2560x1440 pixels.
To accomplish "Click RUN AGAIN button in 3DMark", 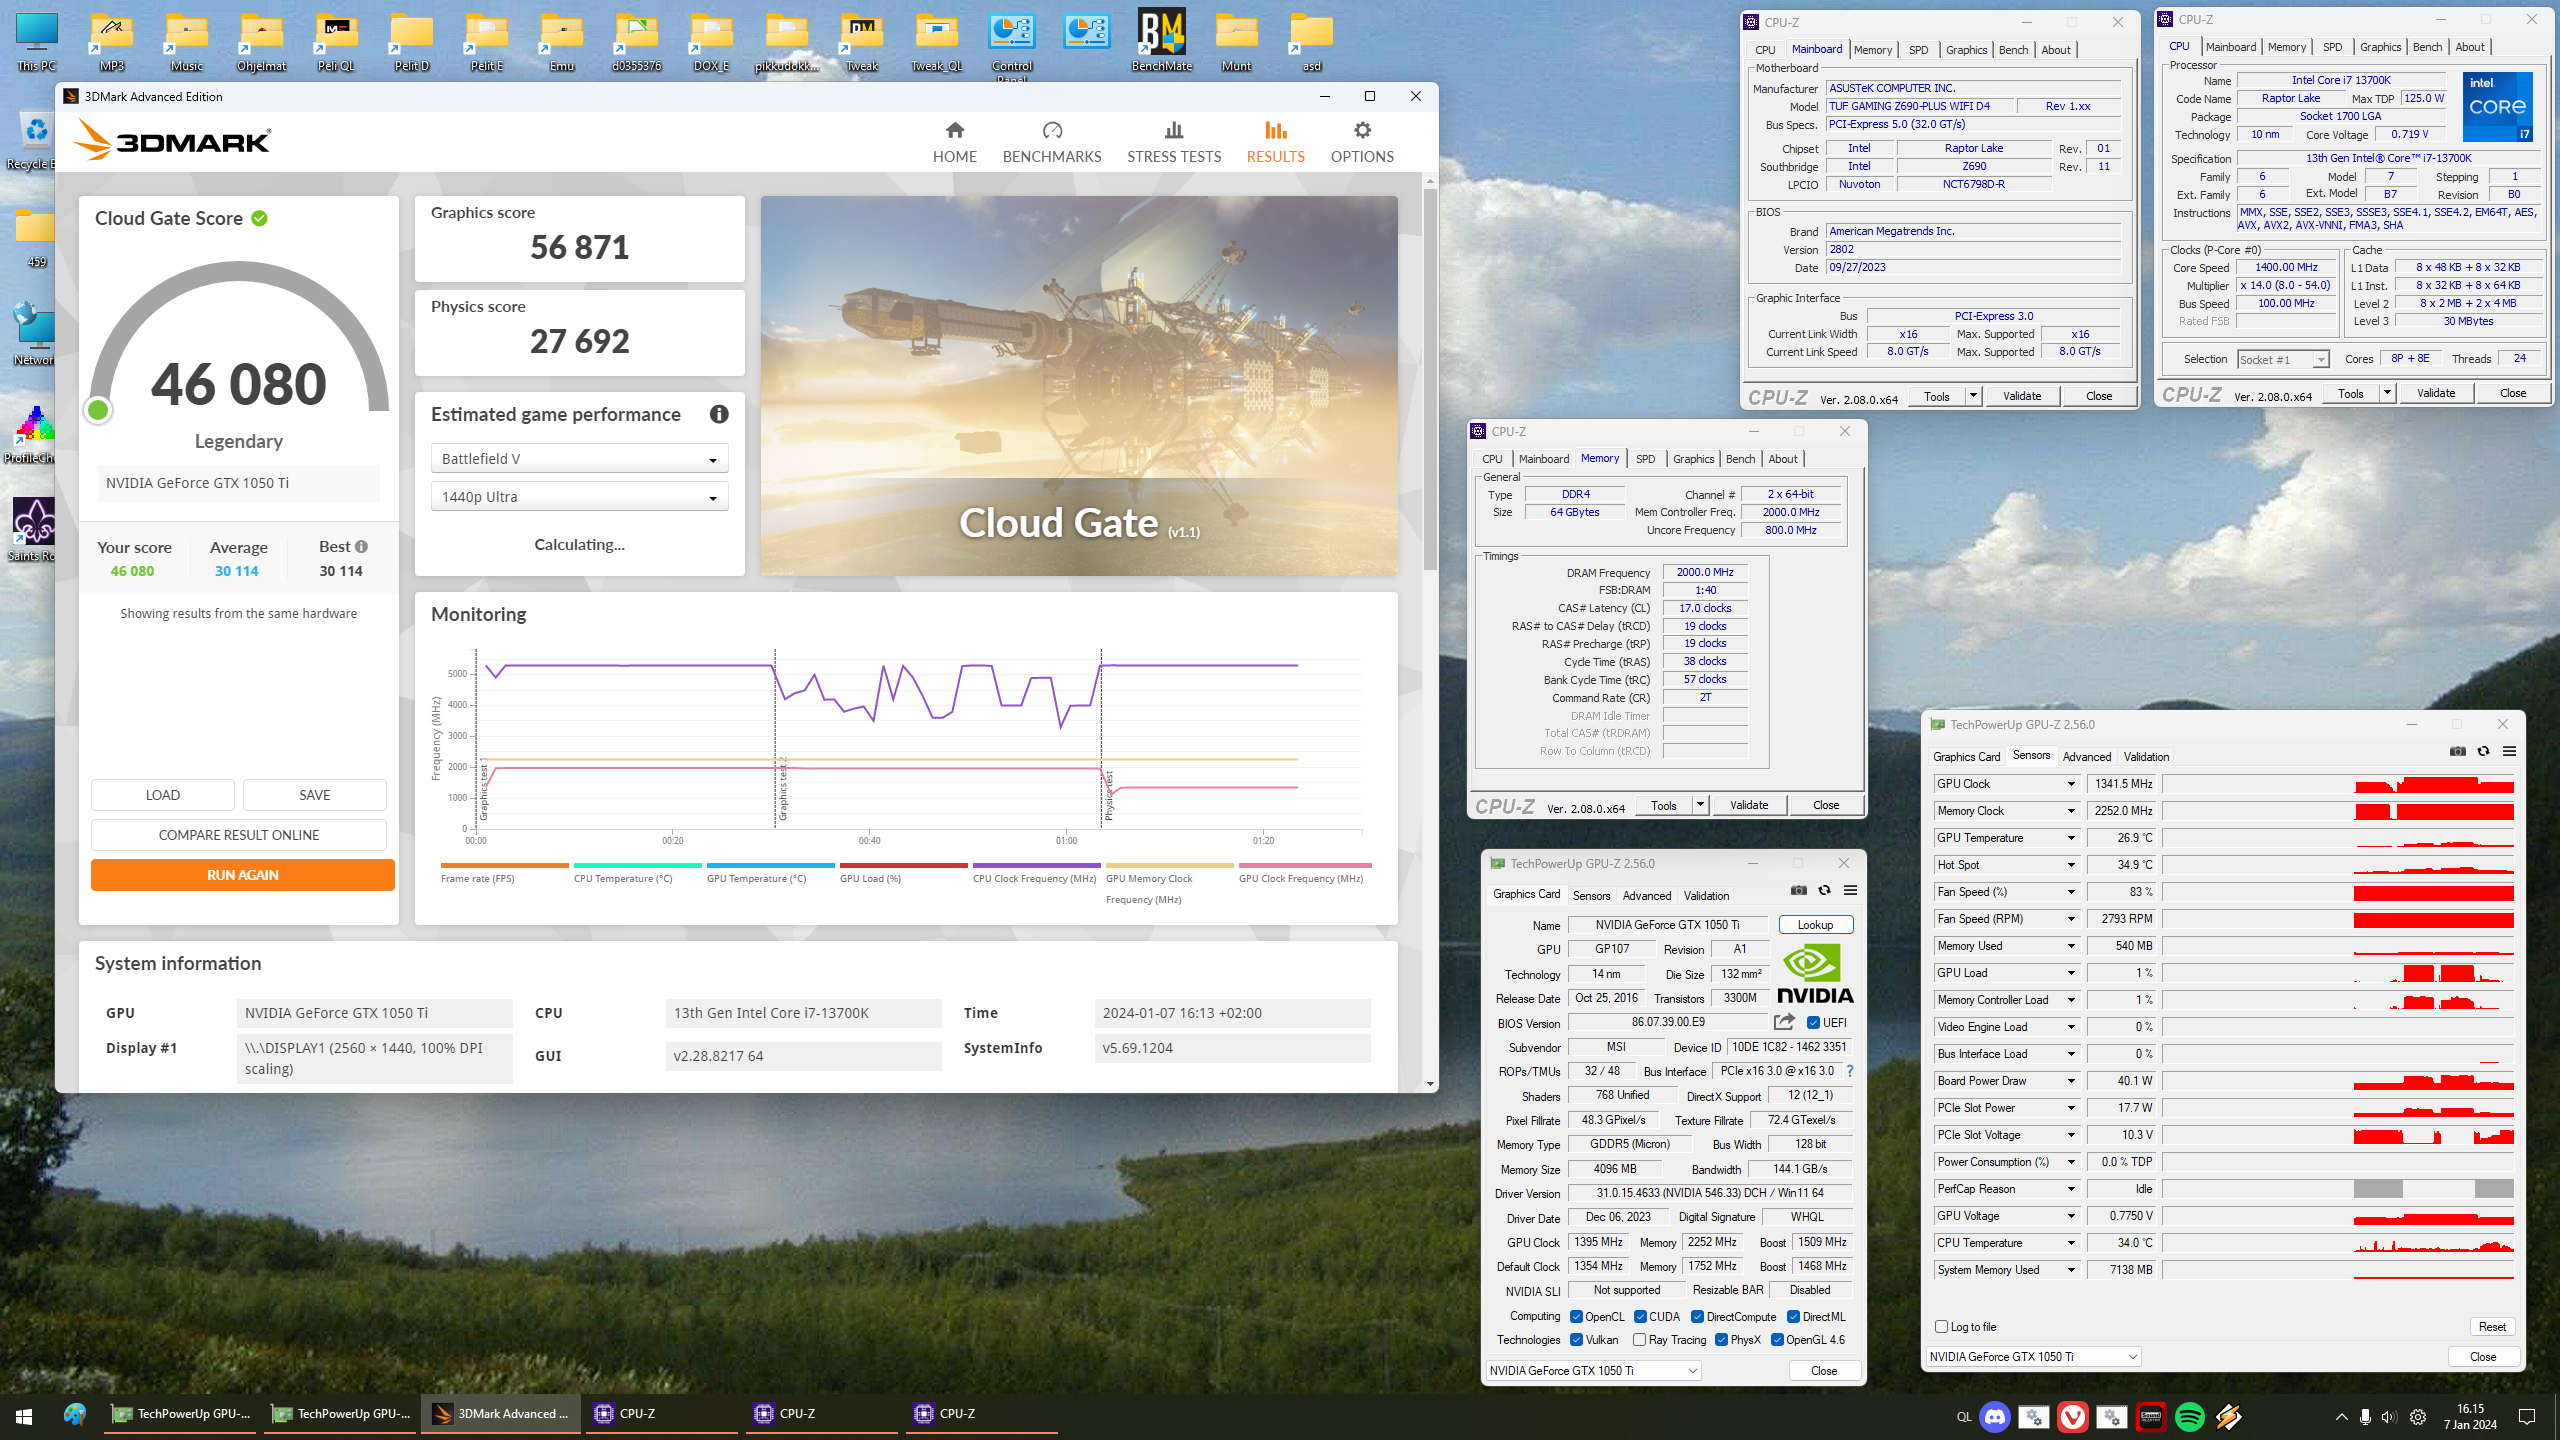I will pos(242,875).
